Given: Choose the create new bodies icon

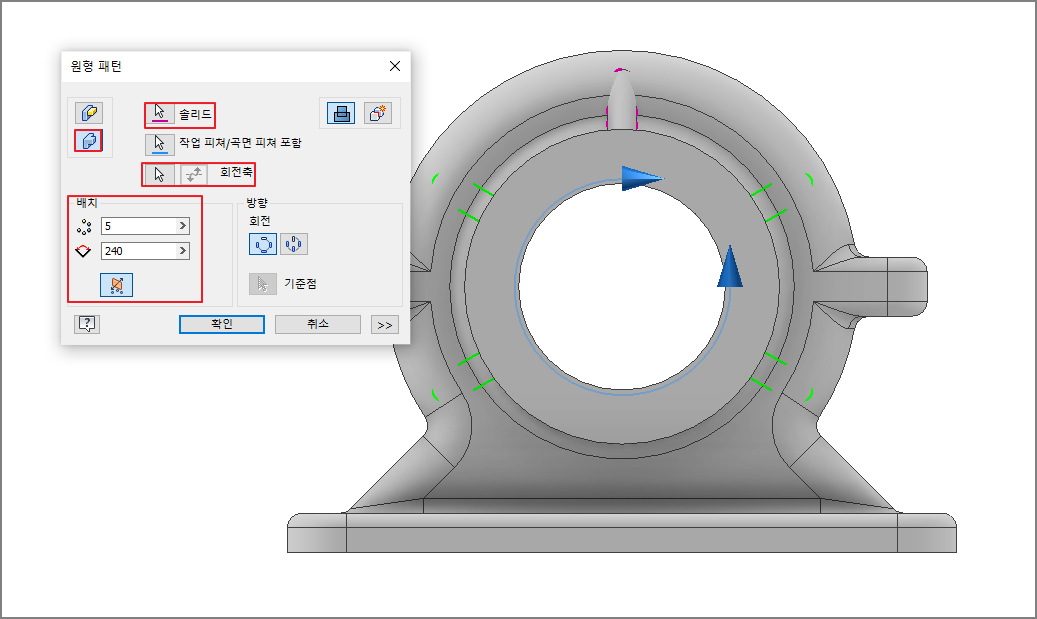Looking at the screenshot, I should click(x=378, y=113).
